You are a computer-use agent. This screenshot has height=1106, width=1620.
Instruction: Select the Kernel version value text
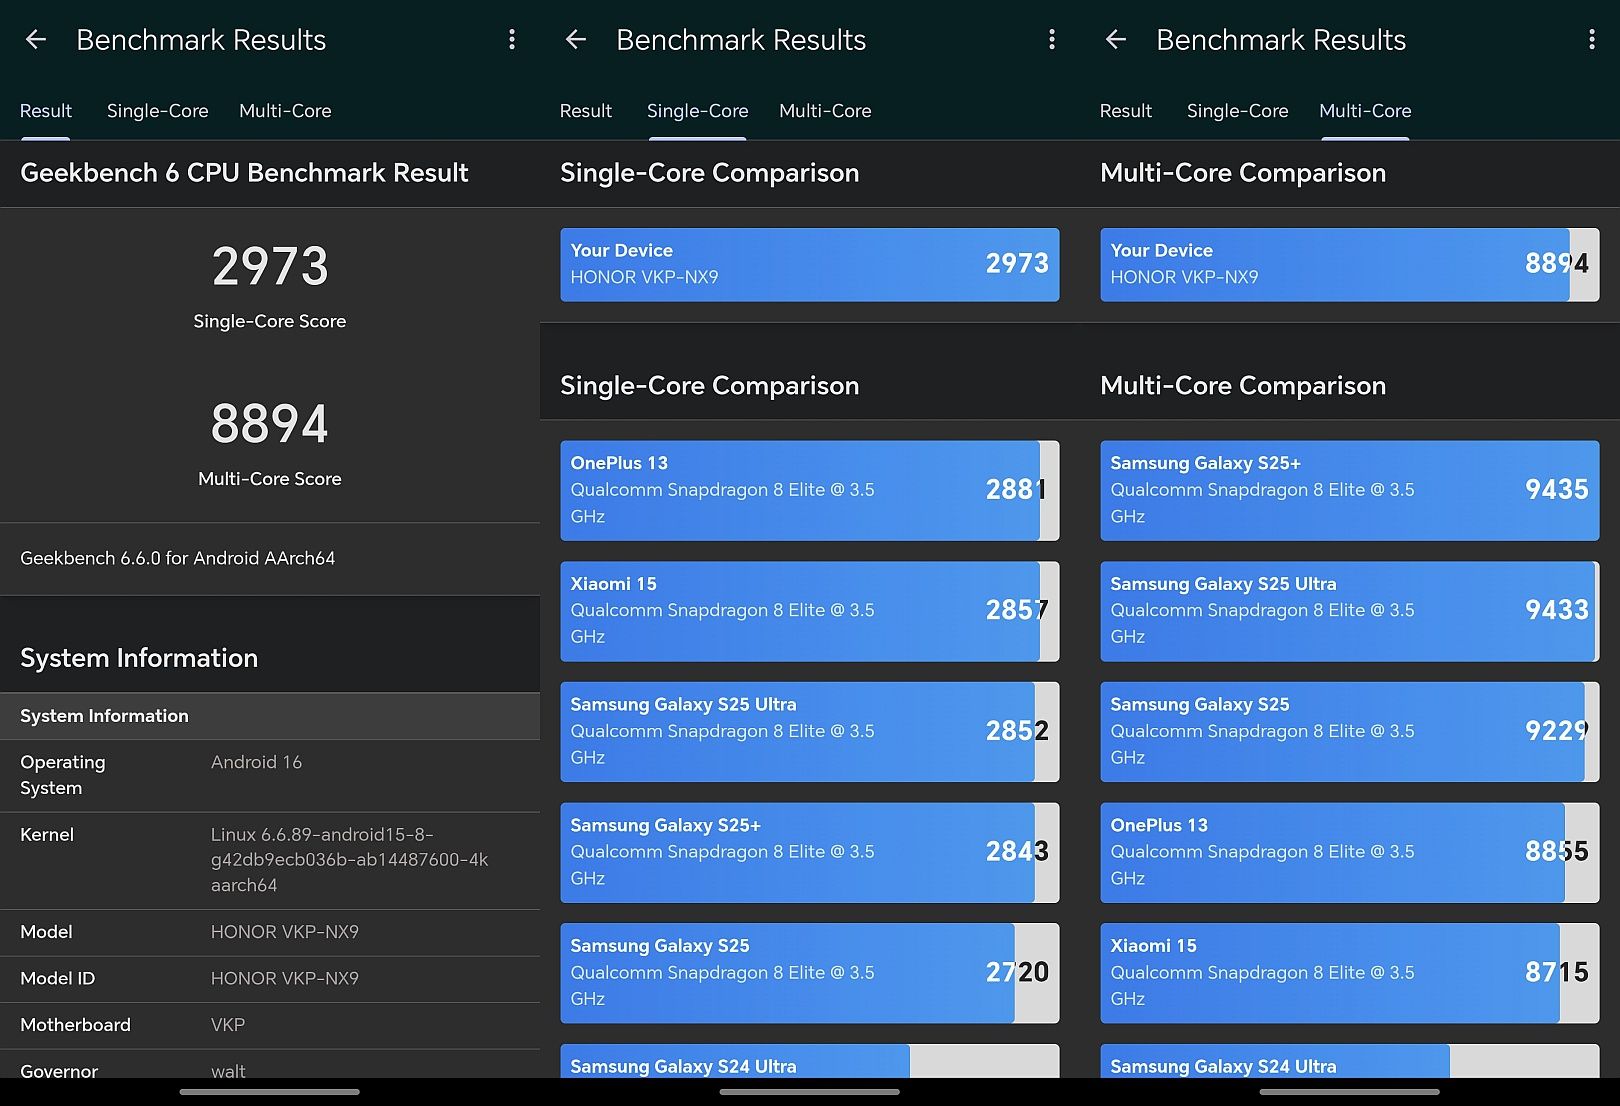coord(349,860)
